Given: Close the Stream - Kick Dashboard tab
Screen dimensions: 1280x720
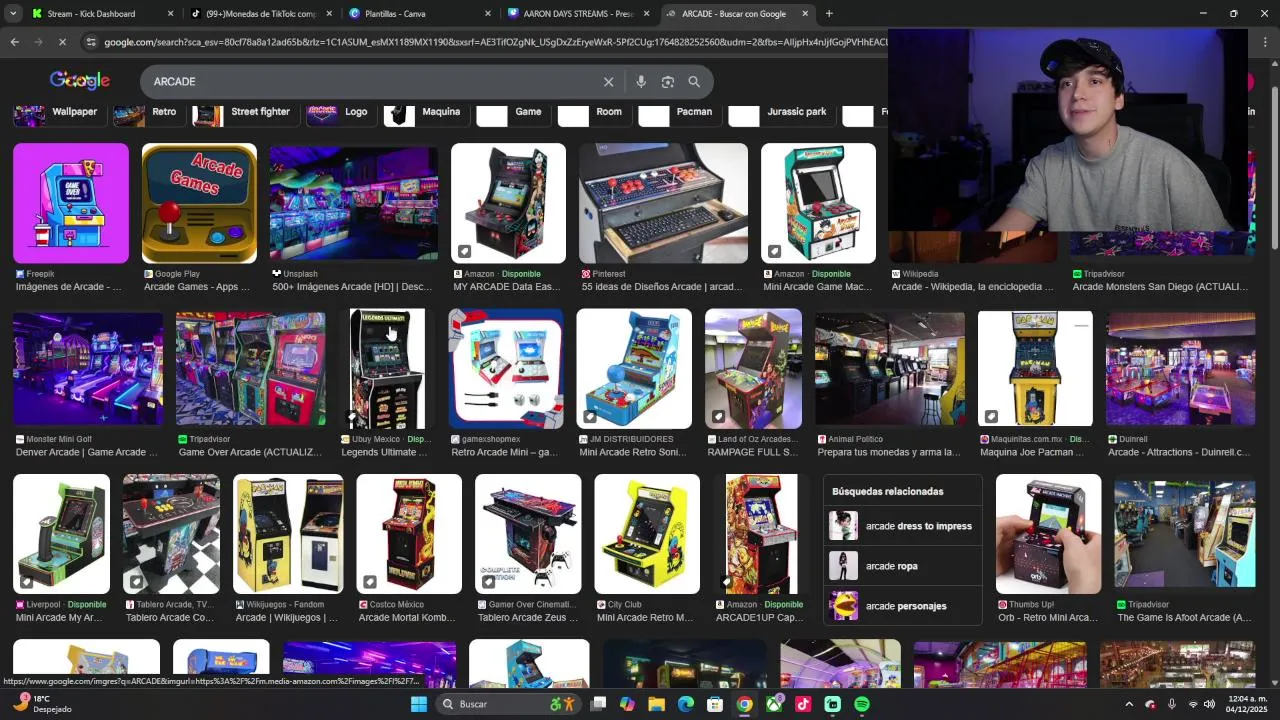Looking at the screenshot, I should click(170, 14).
